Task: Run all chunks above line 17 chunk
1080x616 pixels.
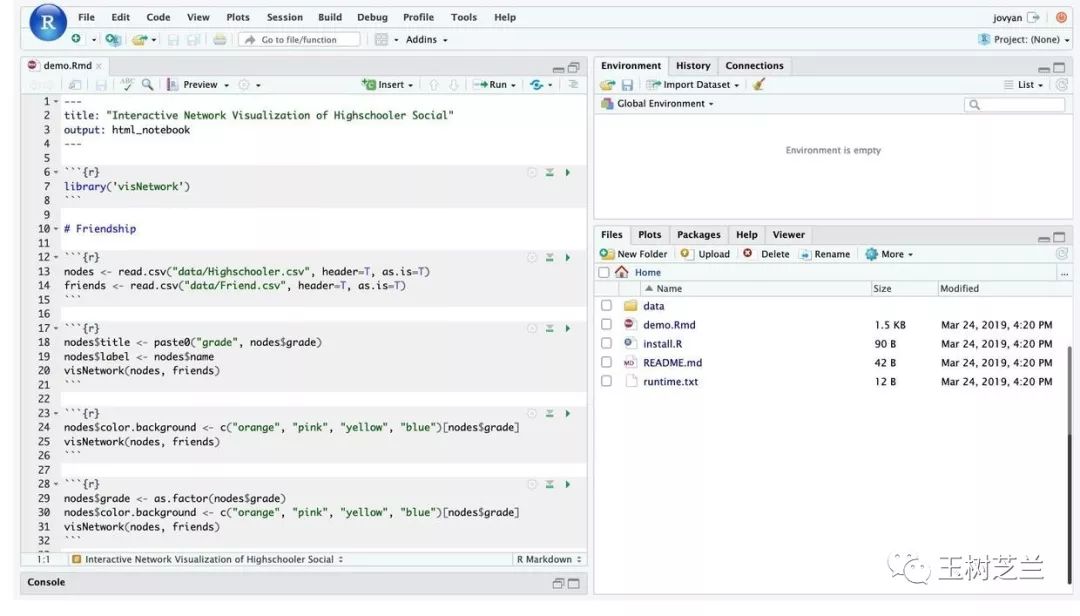Action: click(x=550, y=329)
